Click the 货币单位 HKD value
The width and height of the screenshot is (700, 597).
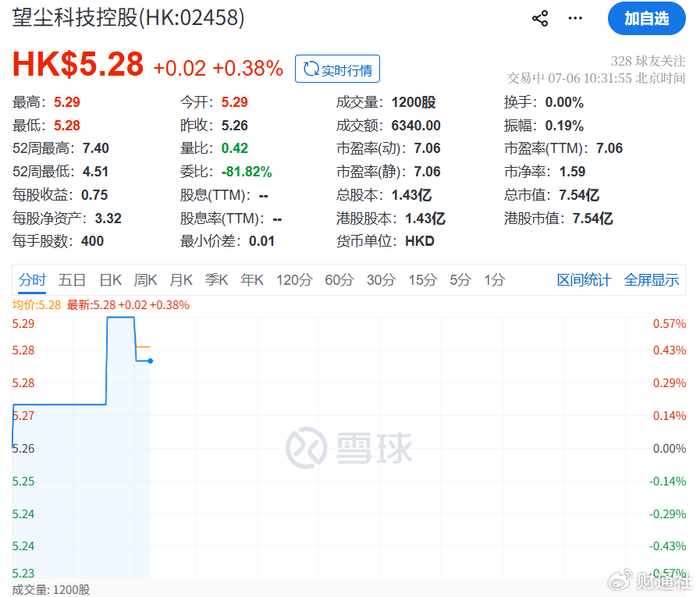(420, 241)
